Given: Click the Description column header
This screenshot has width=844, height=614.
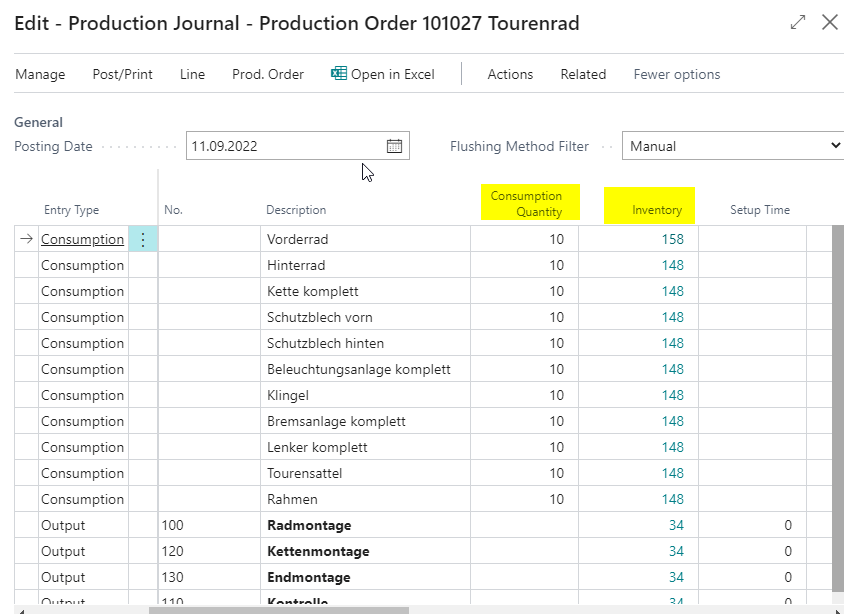Looking at the screenshot, I should (296, 210).
